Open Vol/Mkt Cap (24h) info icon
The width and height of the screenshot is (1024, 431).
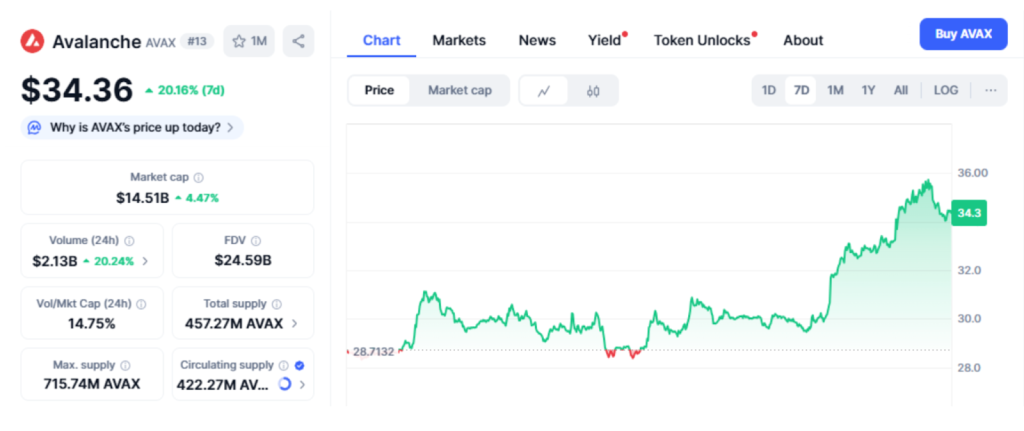[142, 304]
